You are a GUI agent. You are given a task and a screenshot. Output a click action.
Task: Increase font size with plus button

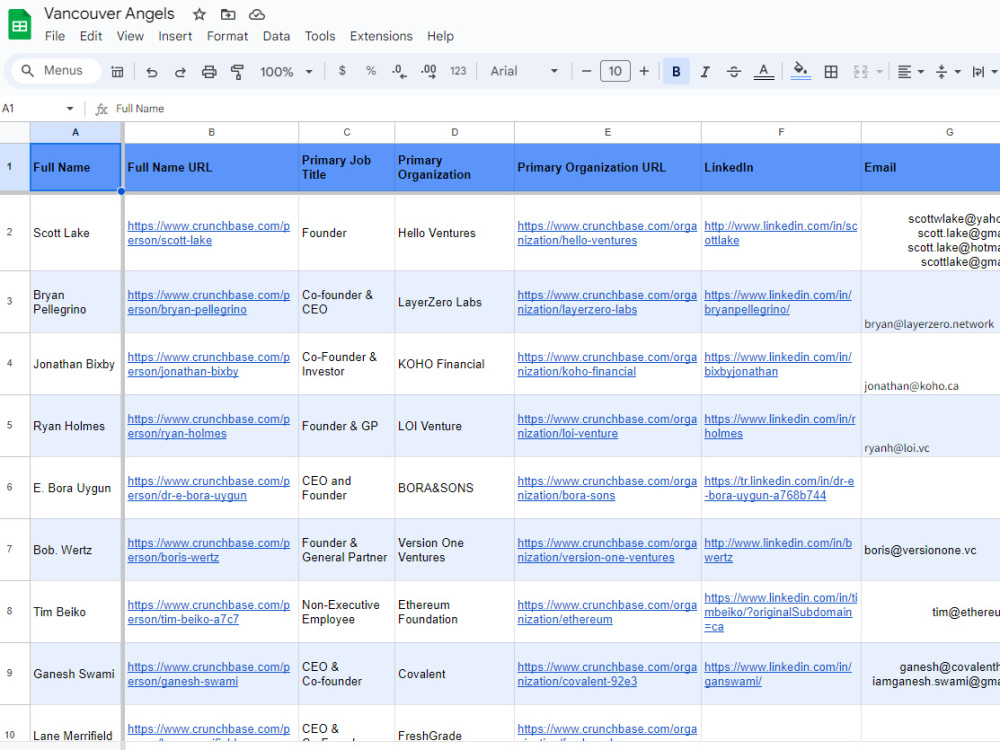coord(644,71)
